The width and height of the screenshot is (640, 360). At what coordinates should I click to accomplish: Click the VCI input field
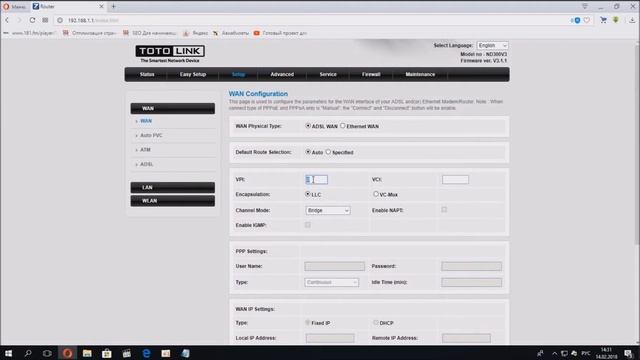(455, 180)
